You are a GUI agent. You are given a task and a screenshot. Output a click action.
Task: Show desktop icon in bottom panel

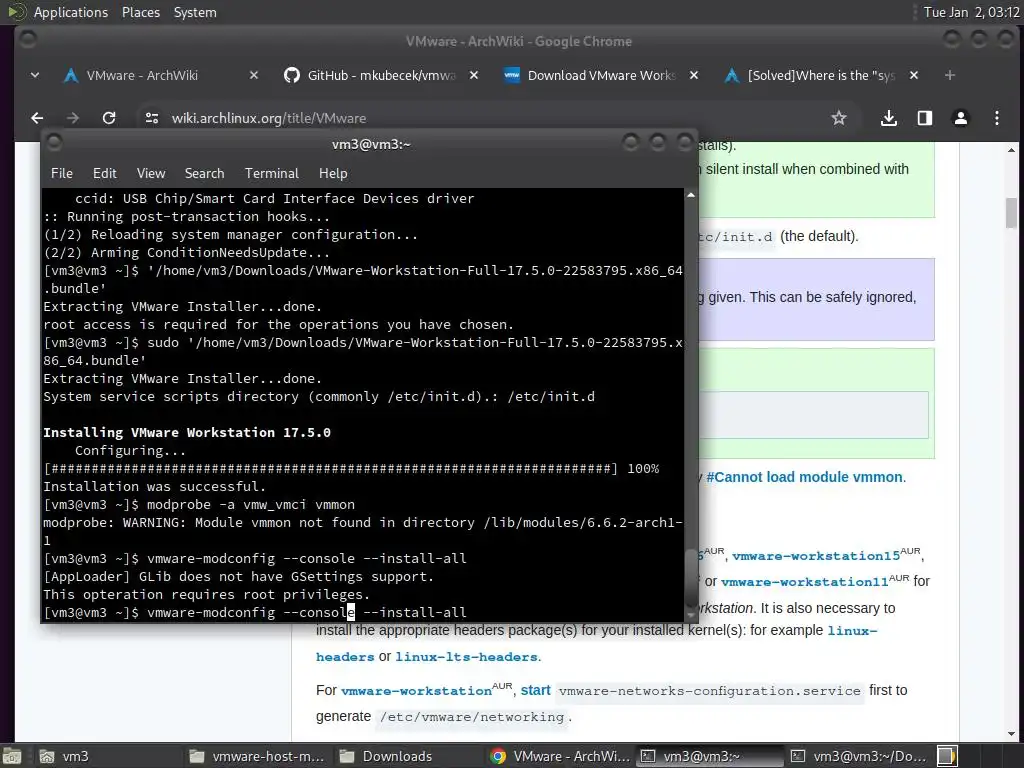[x=12, y=756]
